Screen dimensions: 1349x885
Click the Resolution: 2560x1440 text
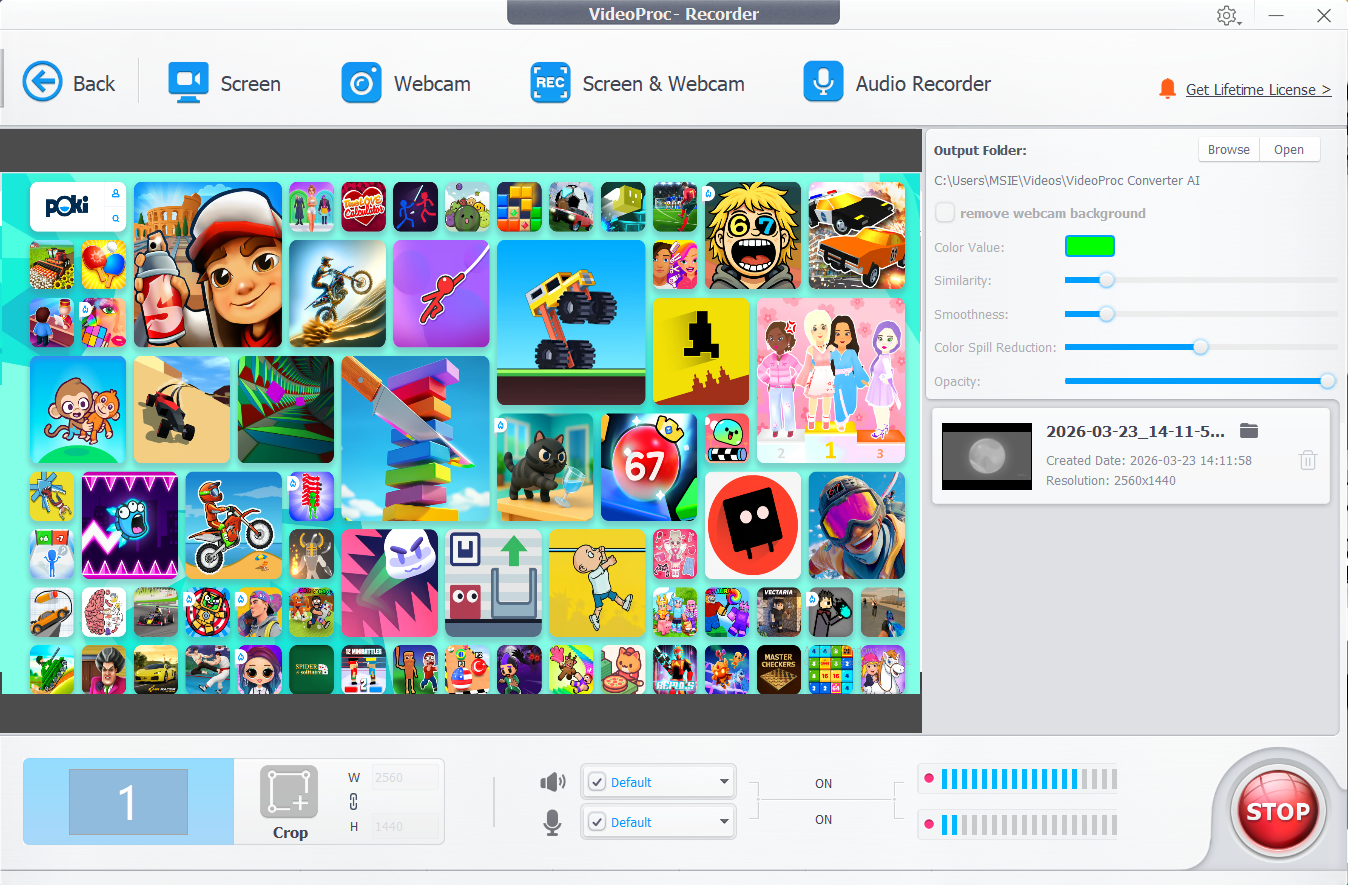(1111, 481)
